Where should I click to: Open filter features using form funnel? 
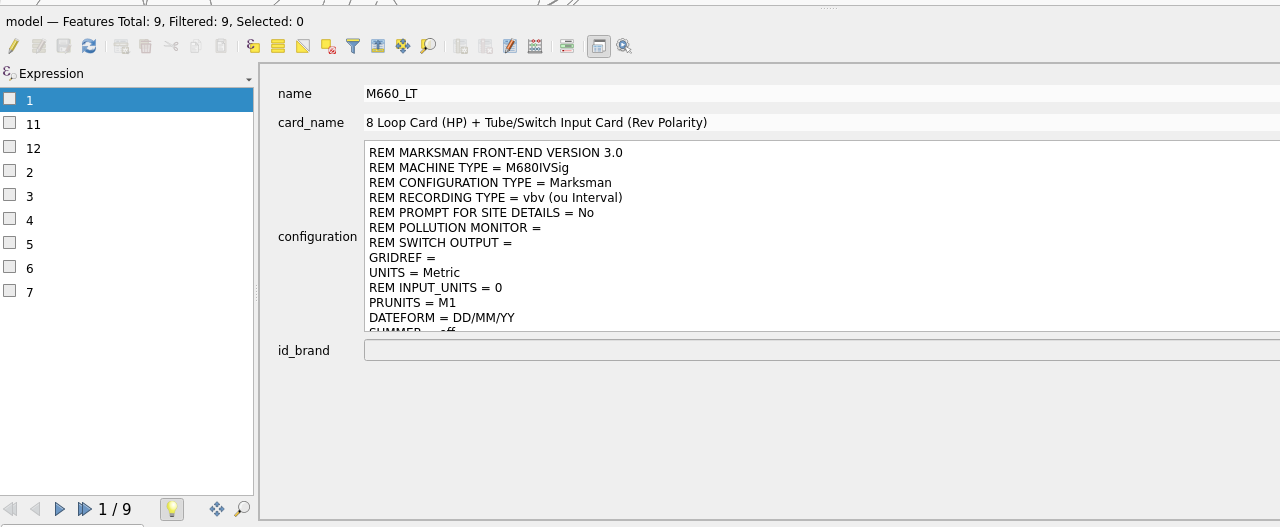[353, 46]
